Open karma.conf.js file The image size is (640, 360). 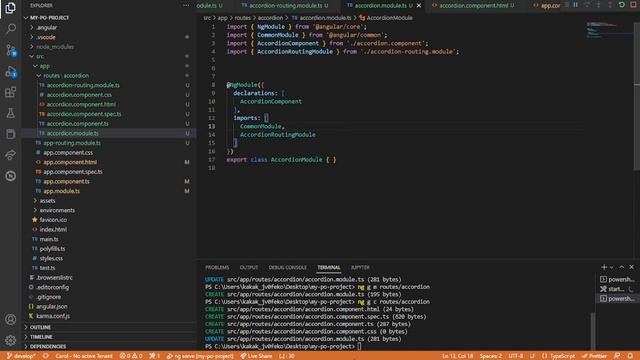53,316
